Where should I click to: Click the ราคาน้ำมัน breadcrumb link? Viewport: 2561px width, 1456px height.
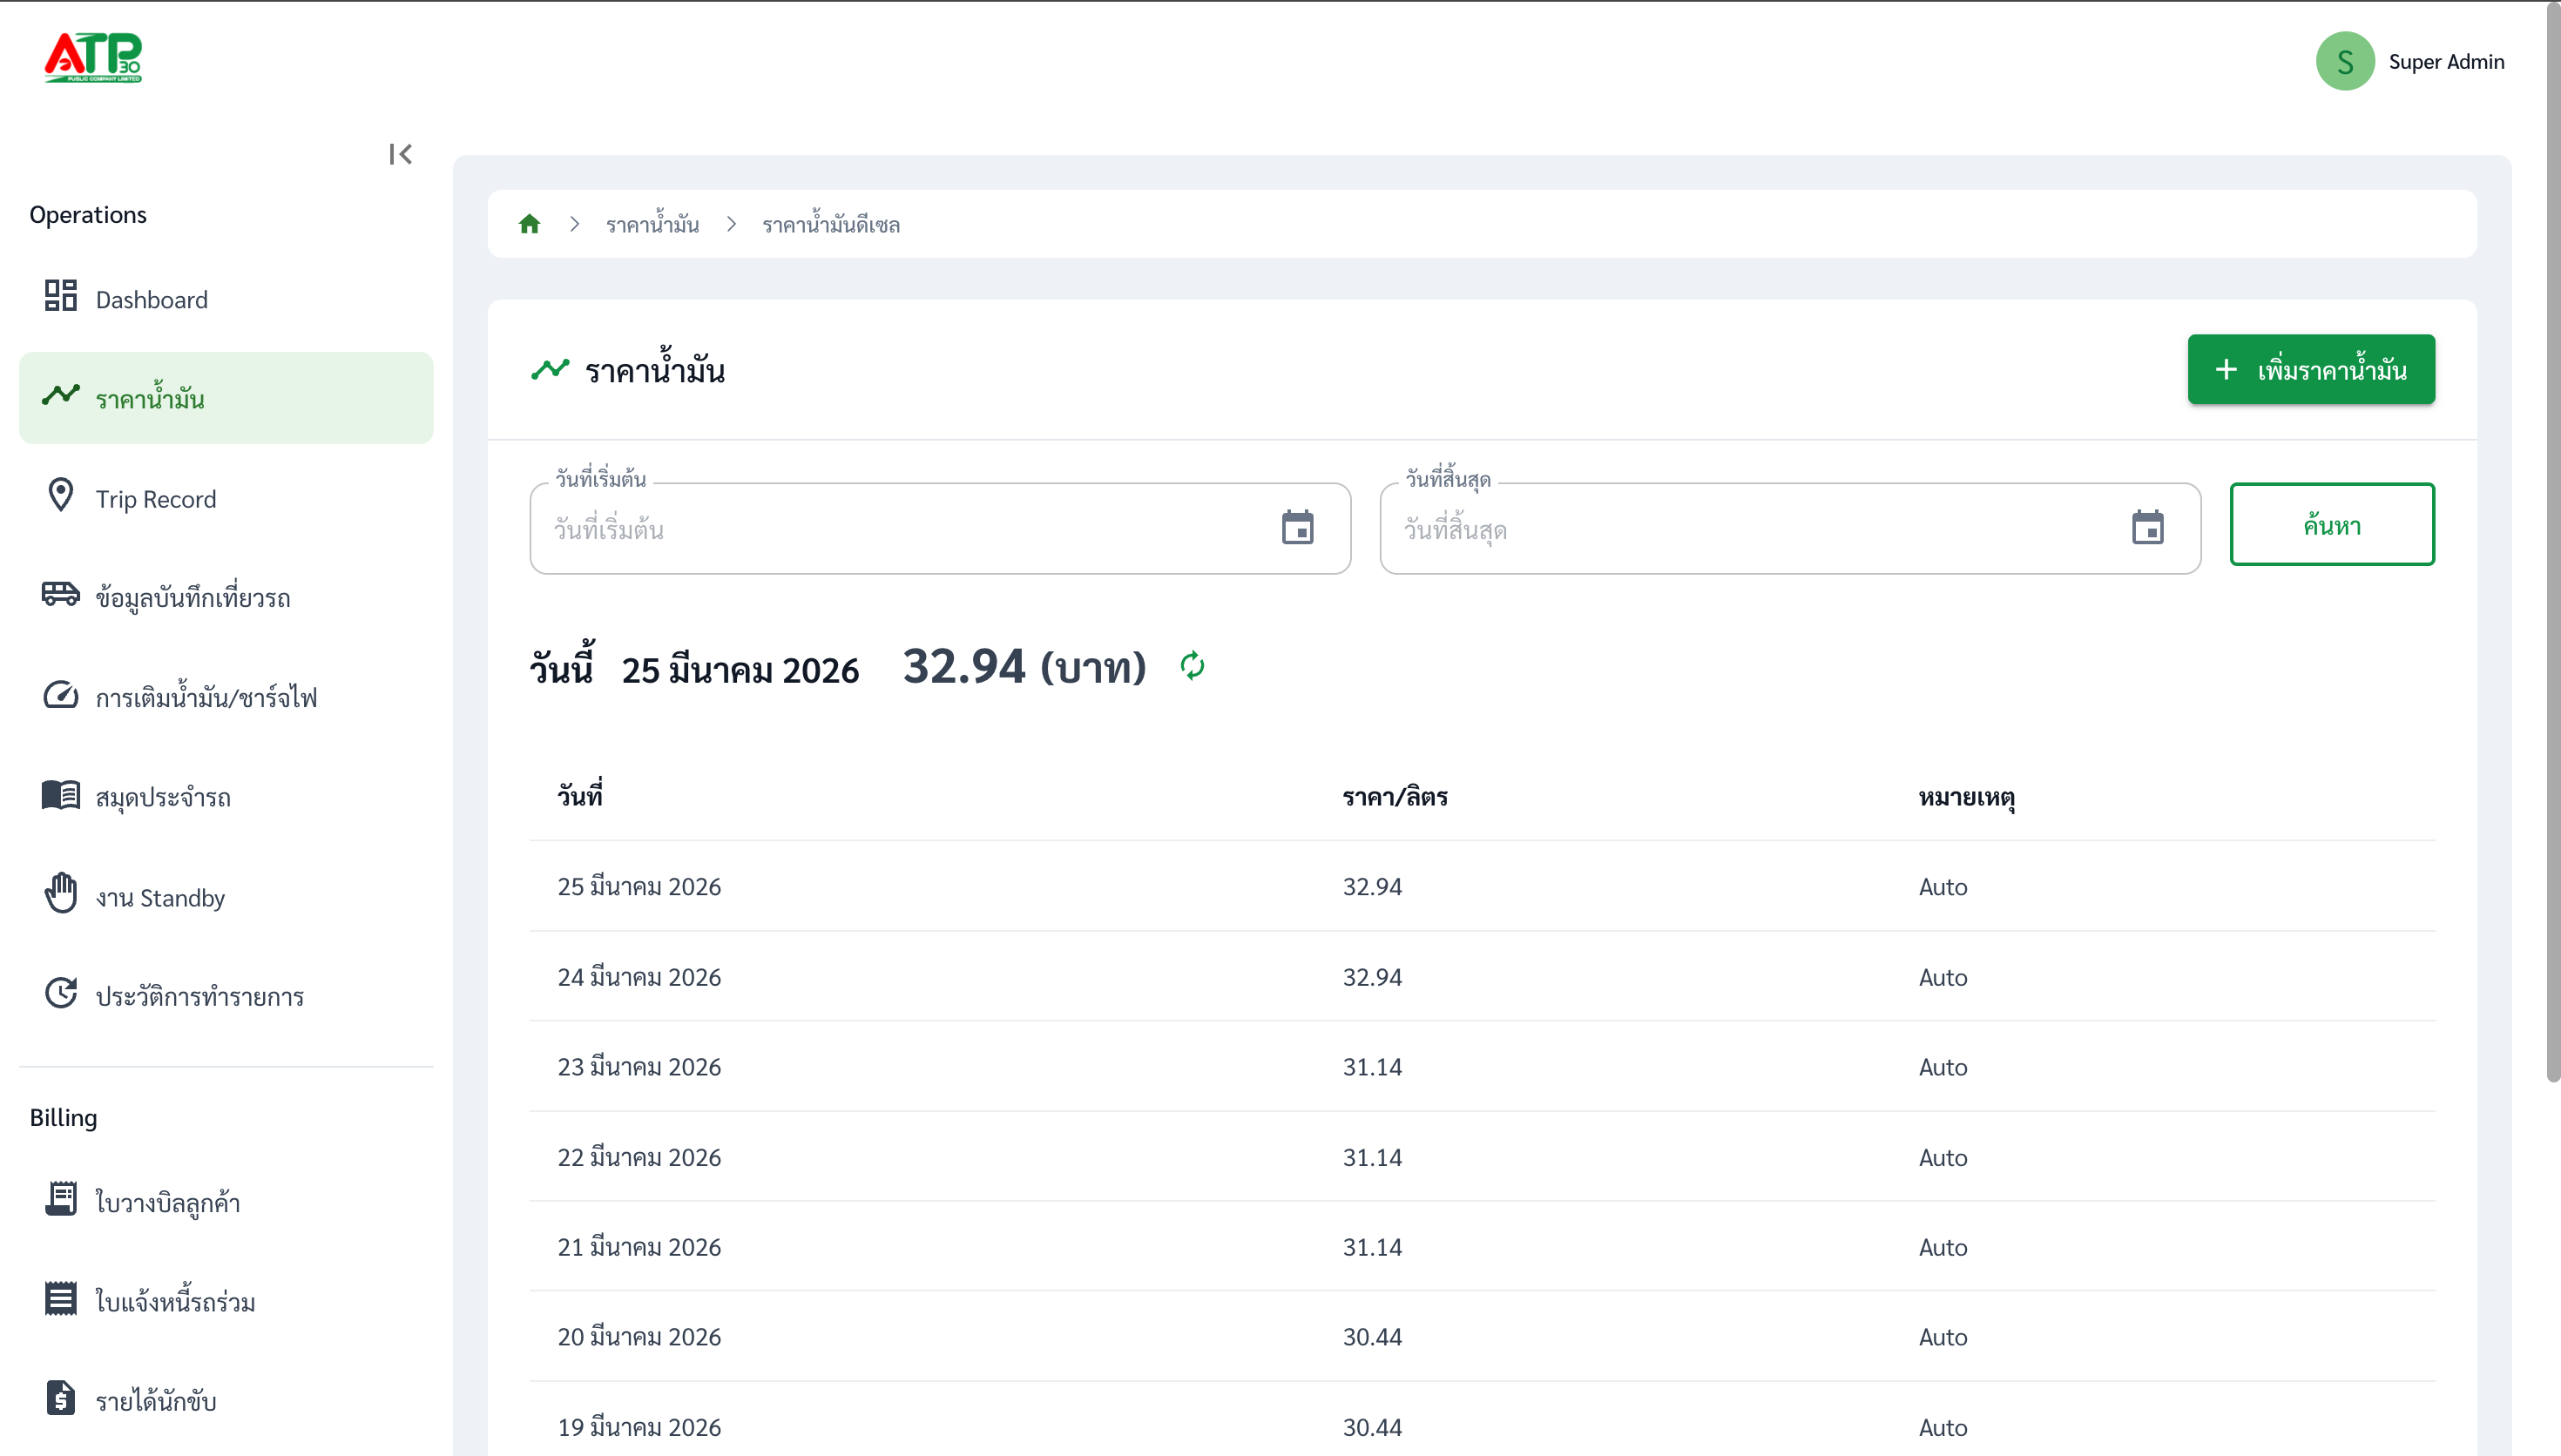pos(652,224)
